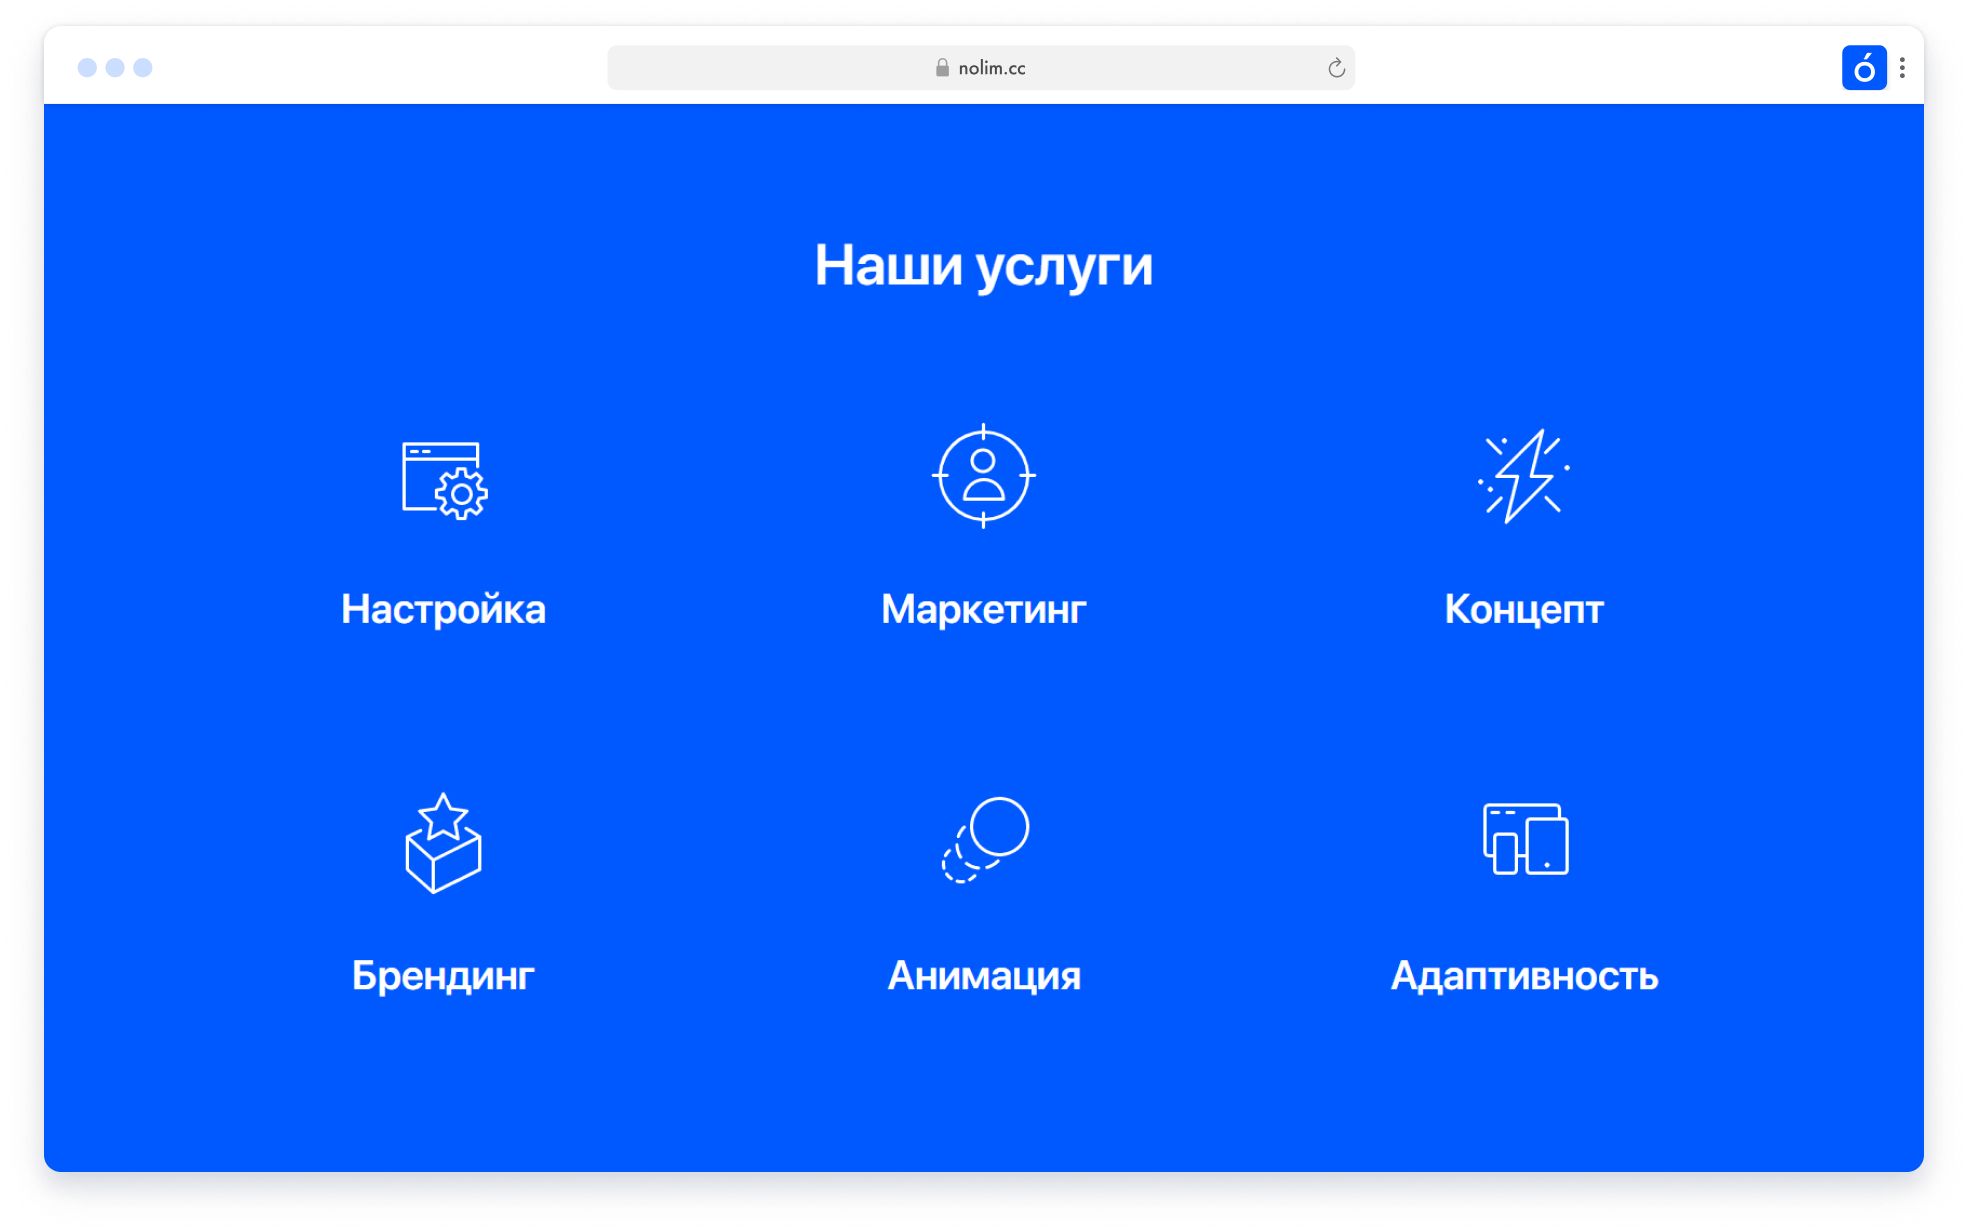Focus the nolim.cc address bar
1966x1232 pixels.
click(x=981, y=68)
